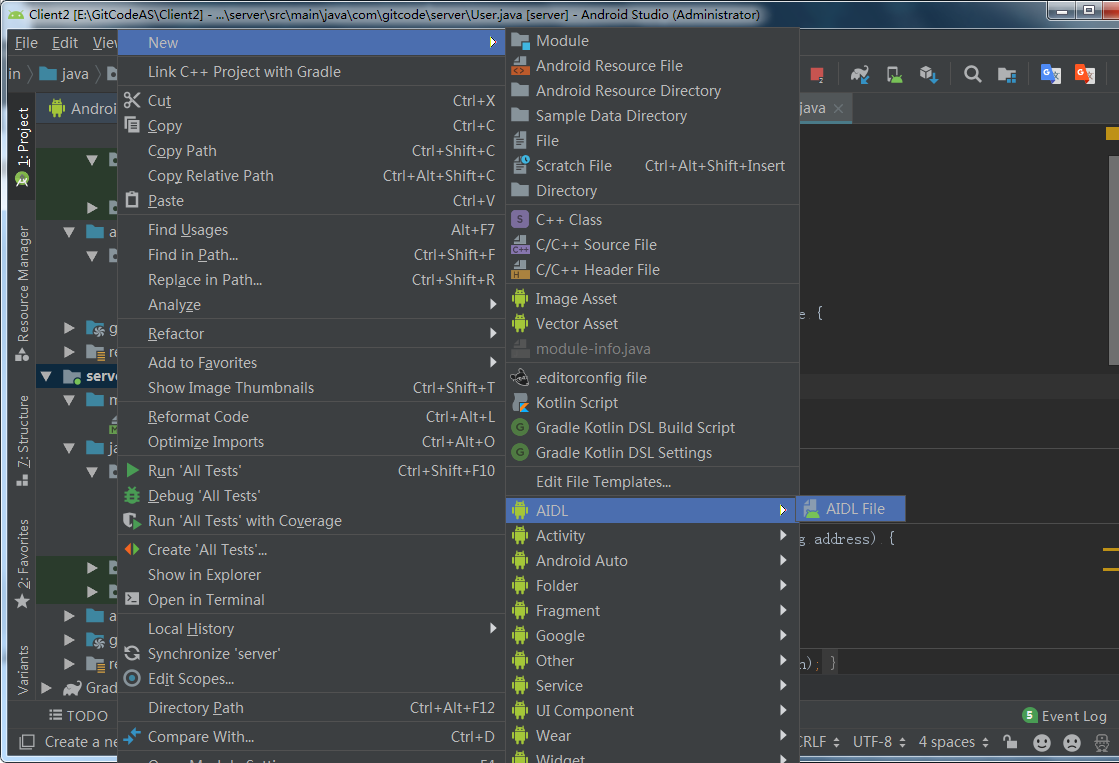Viewport: 1119px width, 763px height.
Task: Toggle the 2: Favorites tool window
Action: 23,563
